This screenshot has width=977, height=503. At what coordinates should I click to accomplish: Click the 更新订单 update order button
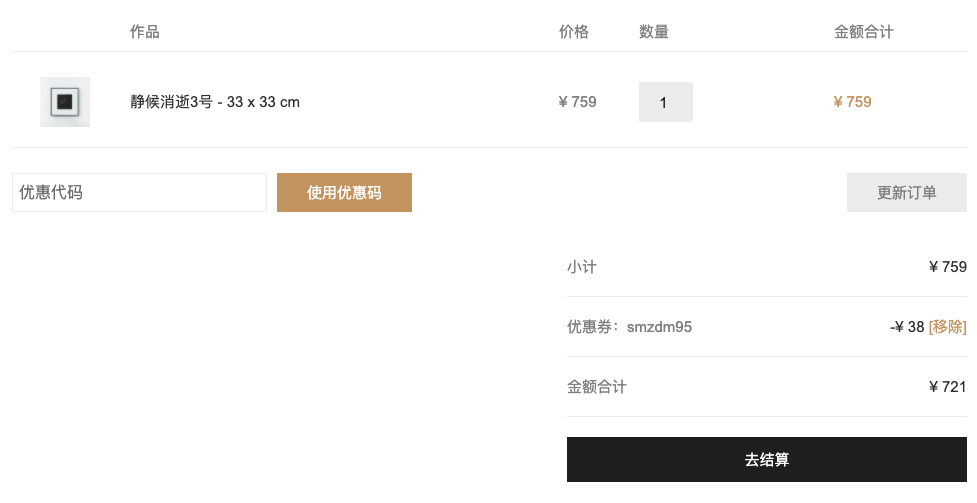907,192
